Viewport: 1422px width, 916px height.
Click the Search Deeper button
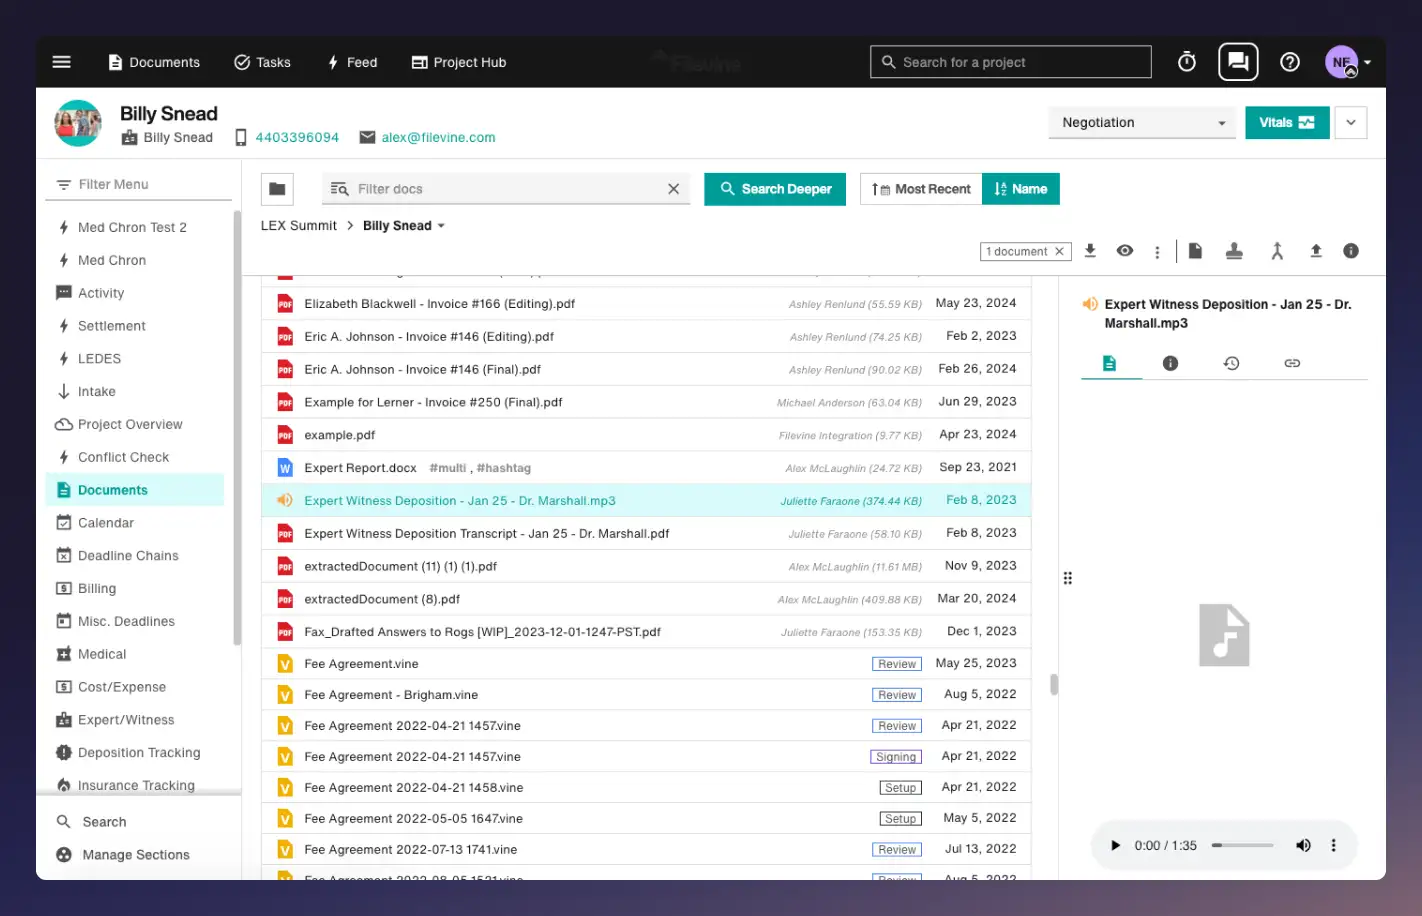pyautogui.click(x=774, y=188)
